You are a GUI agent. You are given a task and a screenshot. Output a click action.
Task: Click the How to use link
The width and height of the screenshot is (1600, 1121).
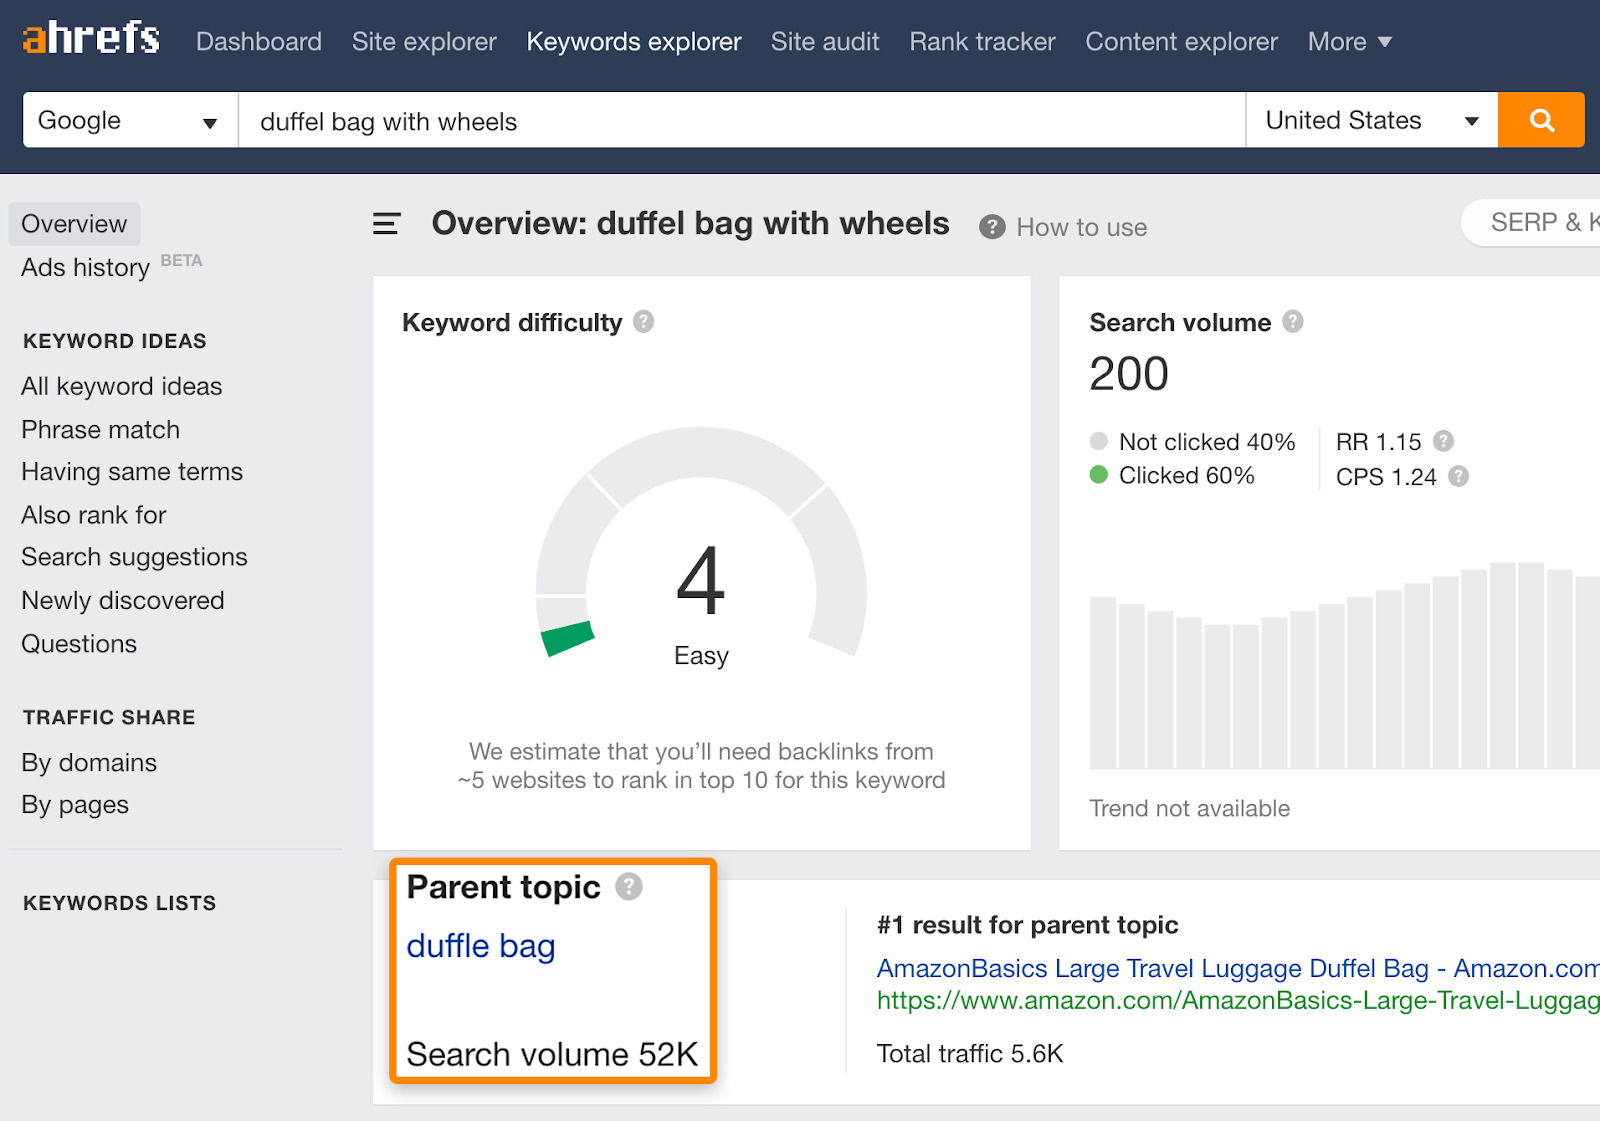pos(1082,227)
